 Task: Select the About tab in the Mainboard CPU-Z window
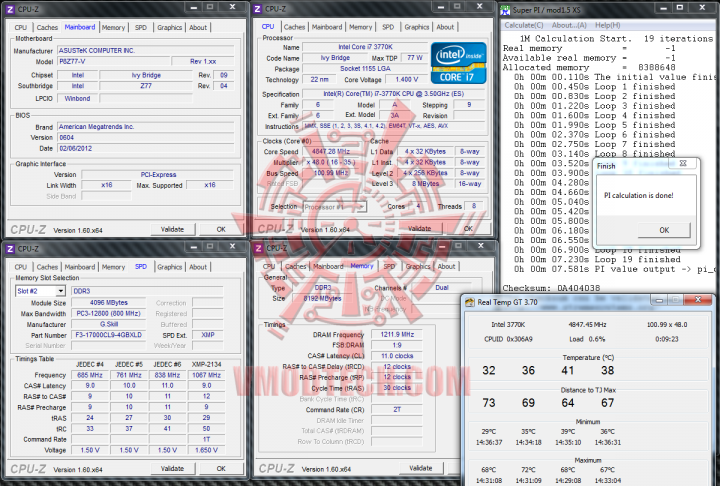coord(198,27)
